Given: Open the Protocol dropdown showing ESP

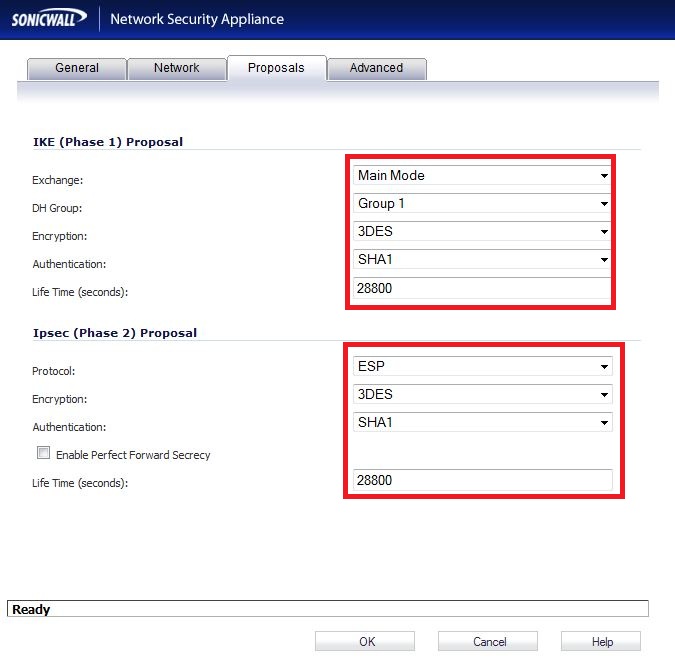Looking at the screenshot, I should click(483, 367).
